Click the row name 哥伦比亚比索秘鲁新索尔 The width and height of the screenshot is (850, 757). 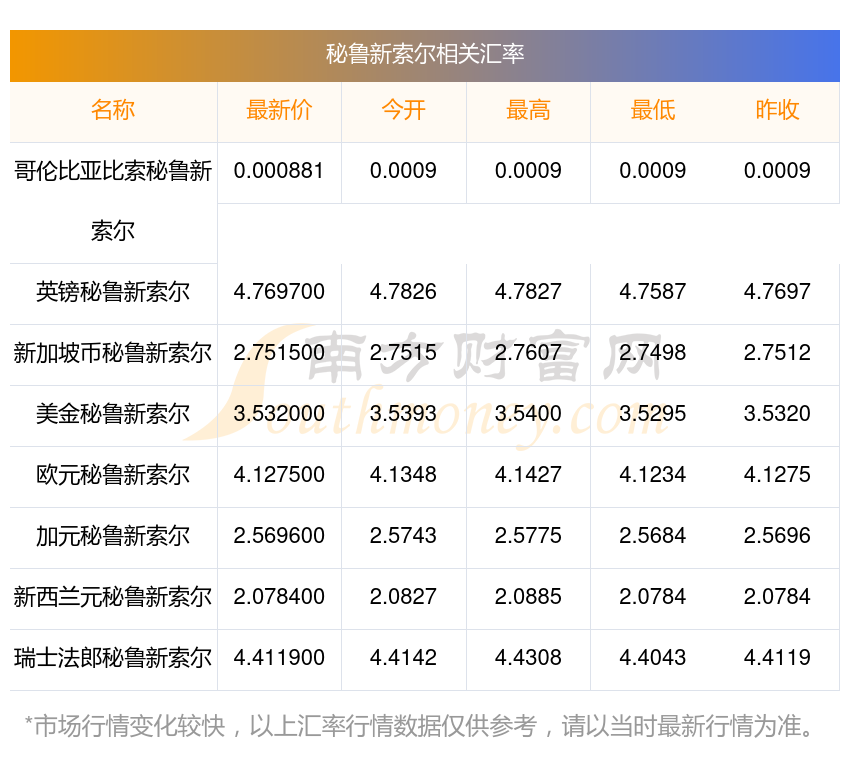113,202
